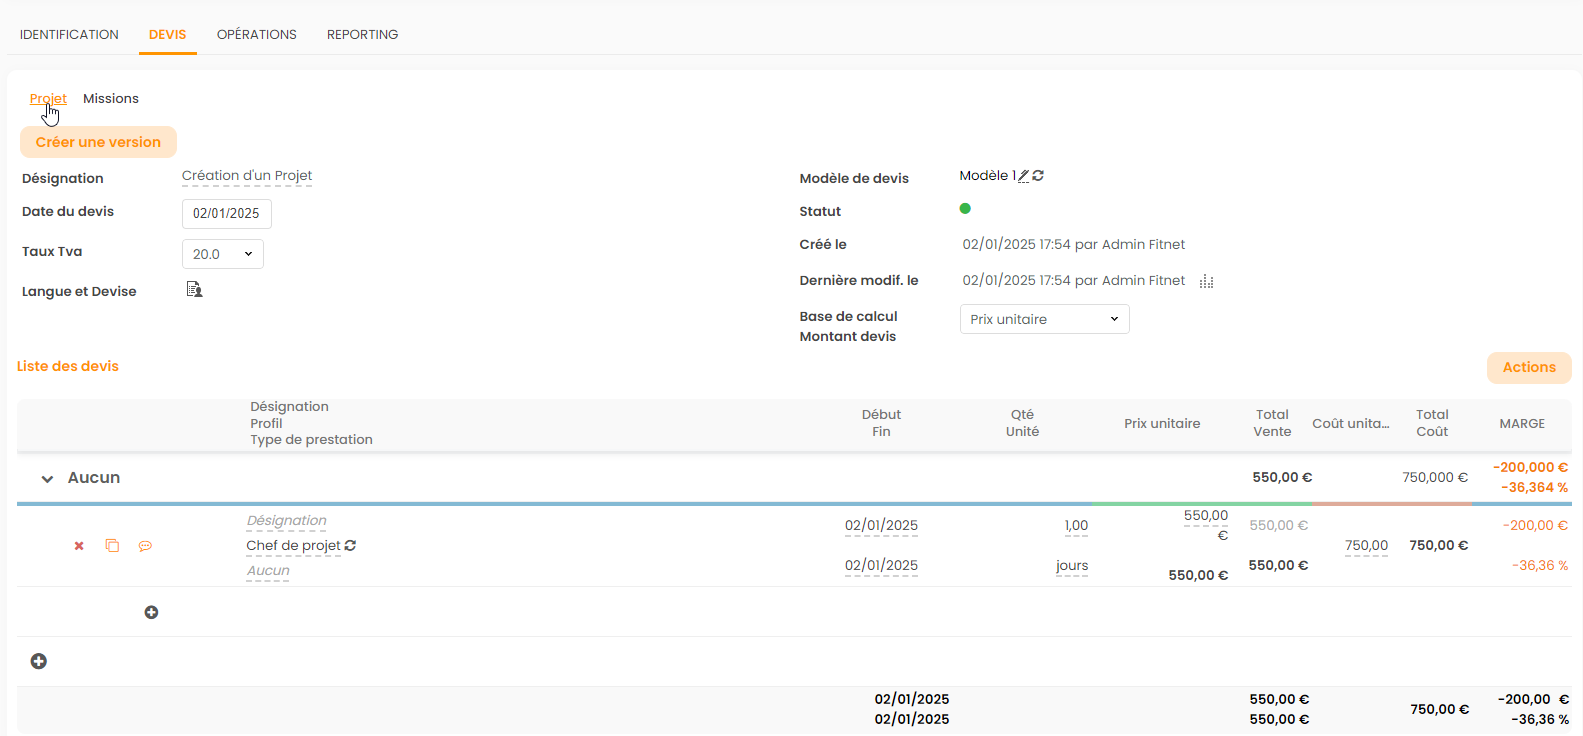Go to the Identification tab
The height and width of the screenshot is (736, 1583).
(69, 34)
